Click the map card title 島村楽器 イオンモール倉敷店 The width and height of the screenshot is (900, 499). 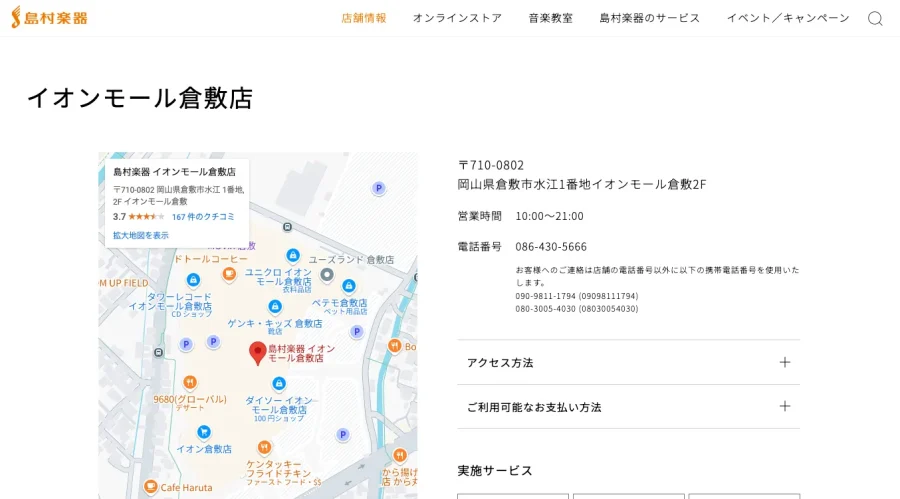pyautogui.click(x=174, y=172)
